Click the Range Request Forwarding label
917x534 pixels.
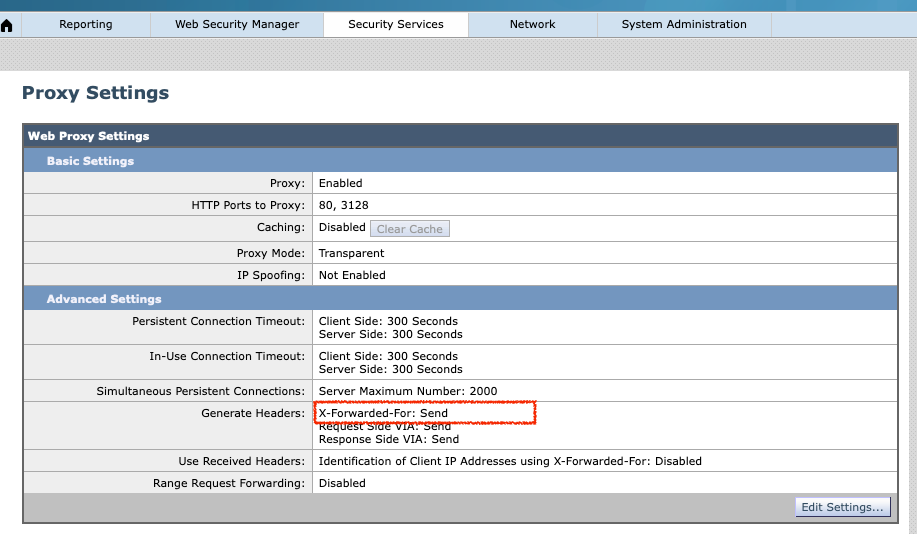pyautogui.click(x=229, y=483)
